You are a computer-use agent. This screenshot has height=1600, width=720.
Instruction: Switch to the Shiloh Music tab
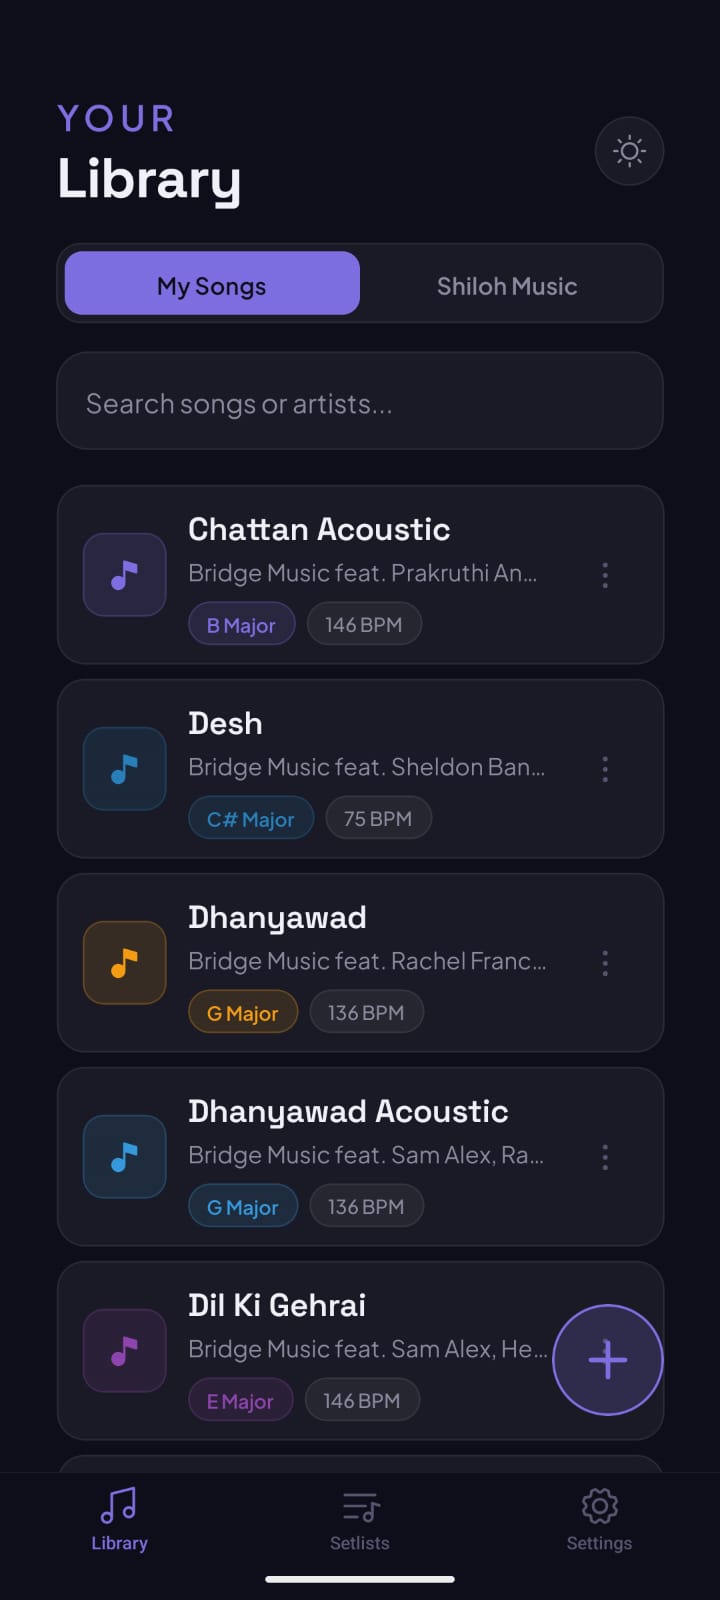(507, 286)
